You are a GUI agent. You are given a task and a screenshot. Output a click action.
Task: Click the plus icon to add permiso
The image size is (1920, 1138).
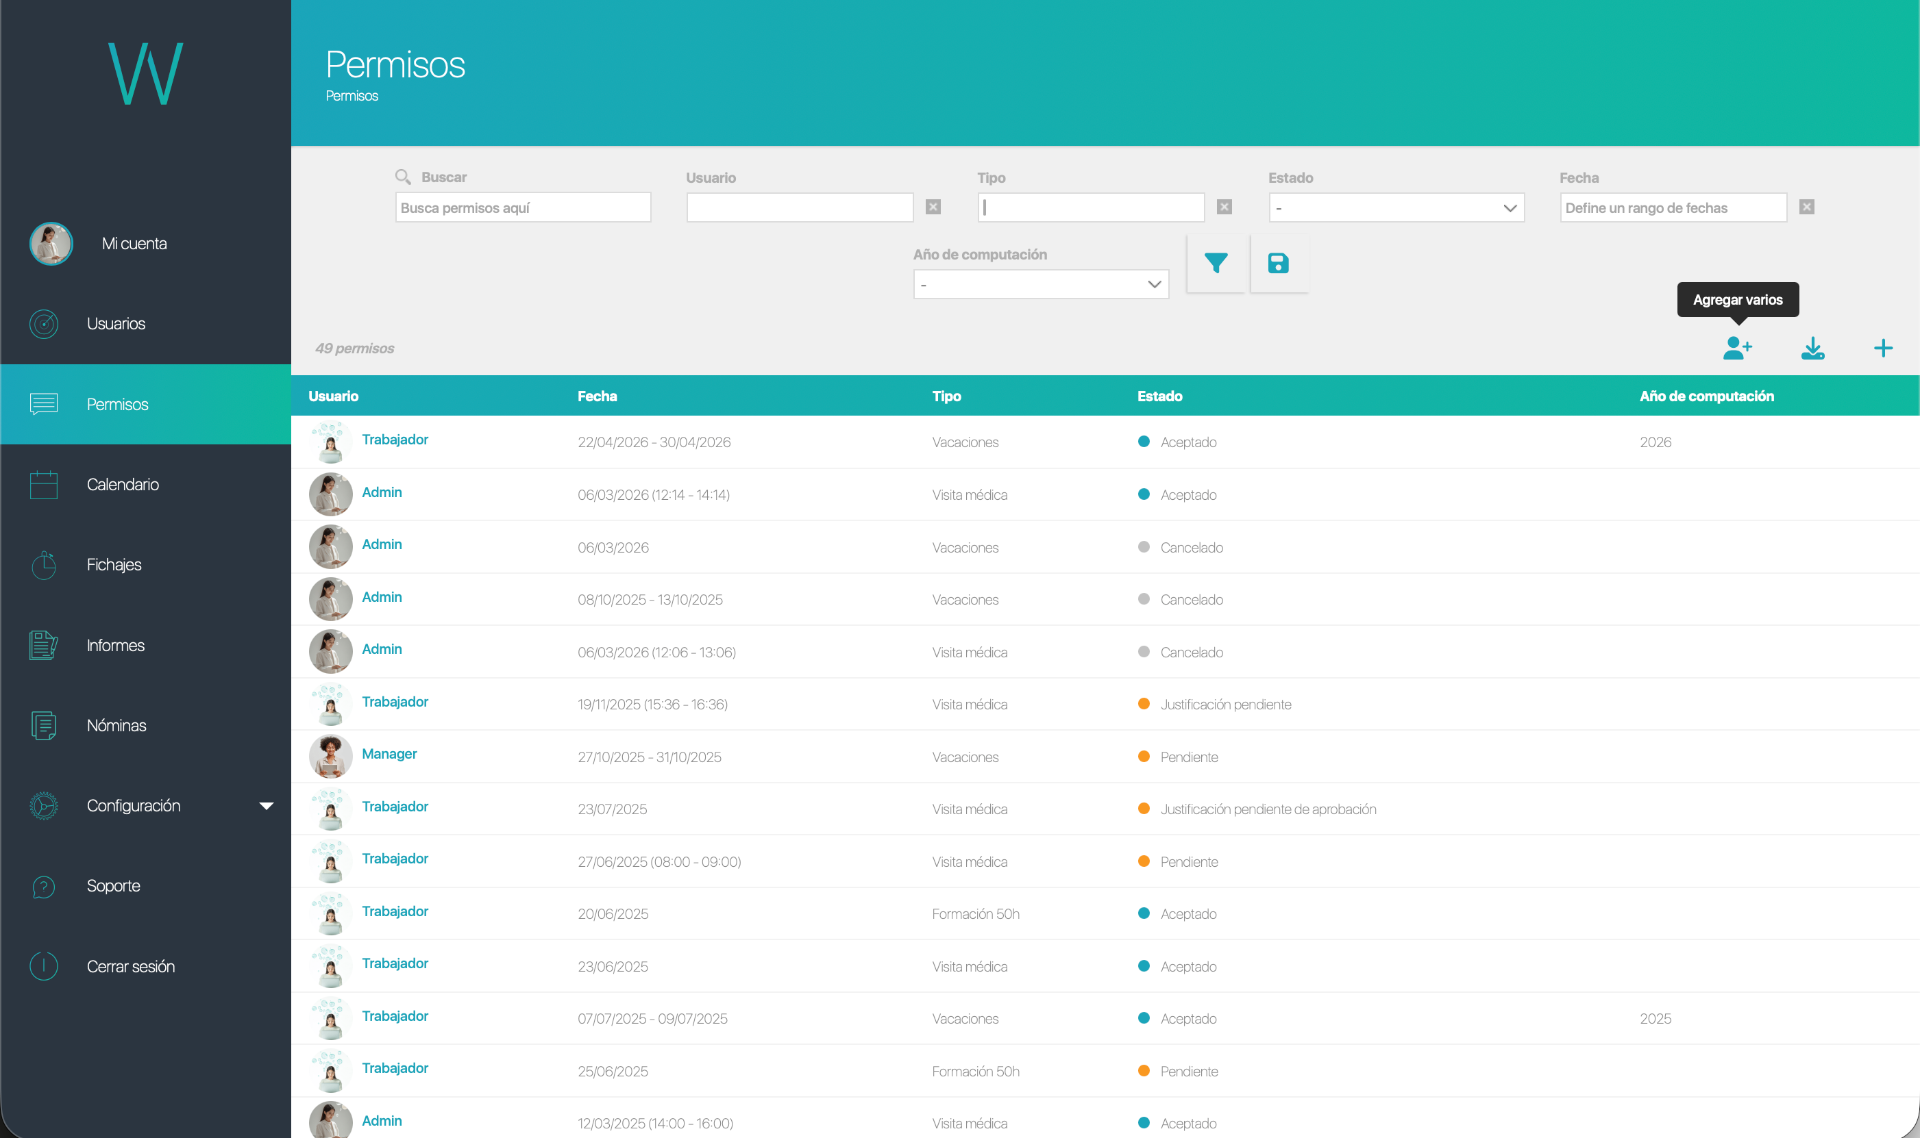pyautogui.click(x=1883, y=348)
